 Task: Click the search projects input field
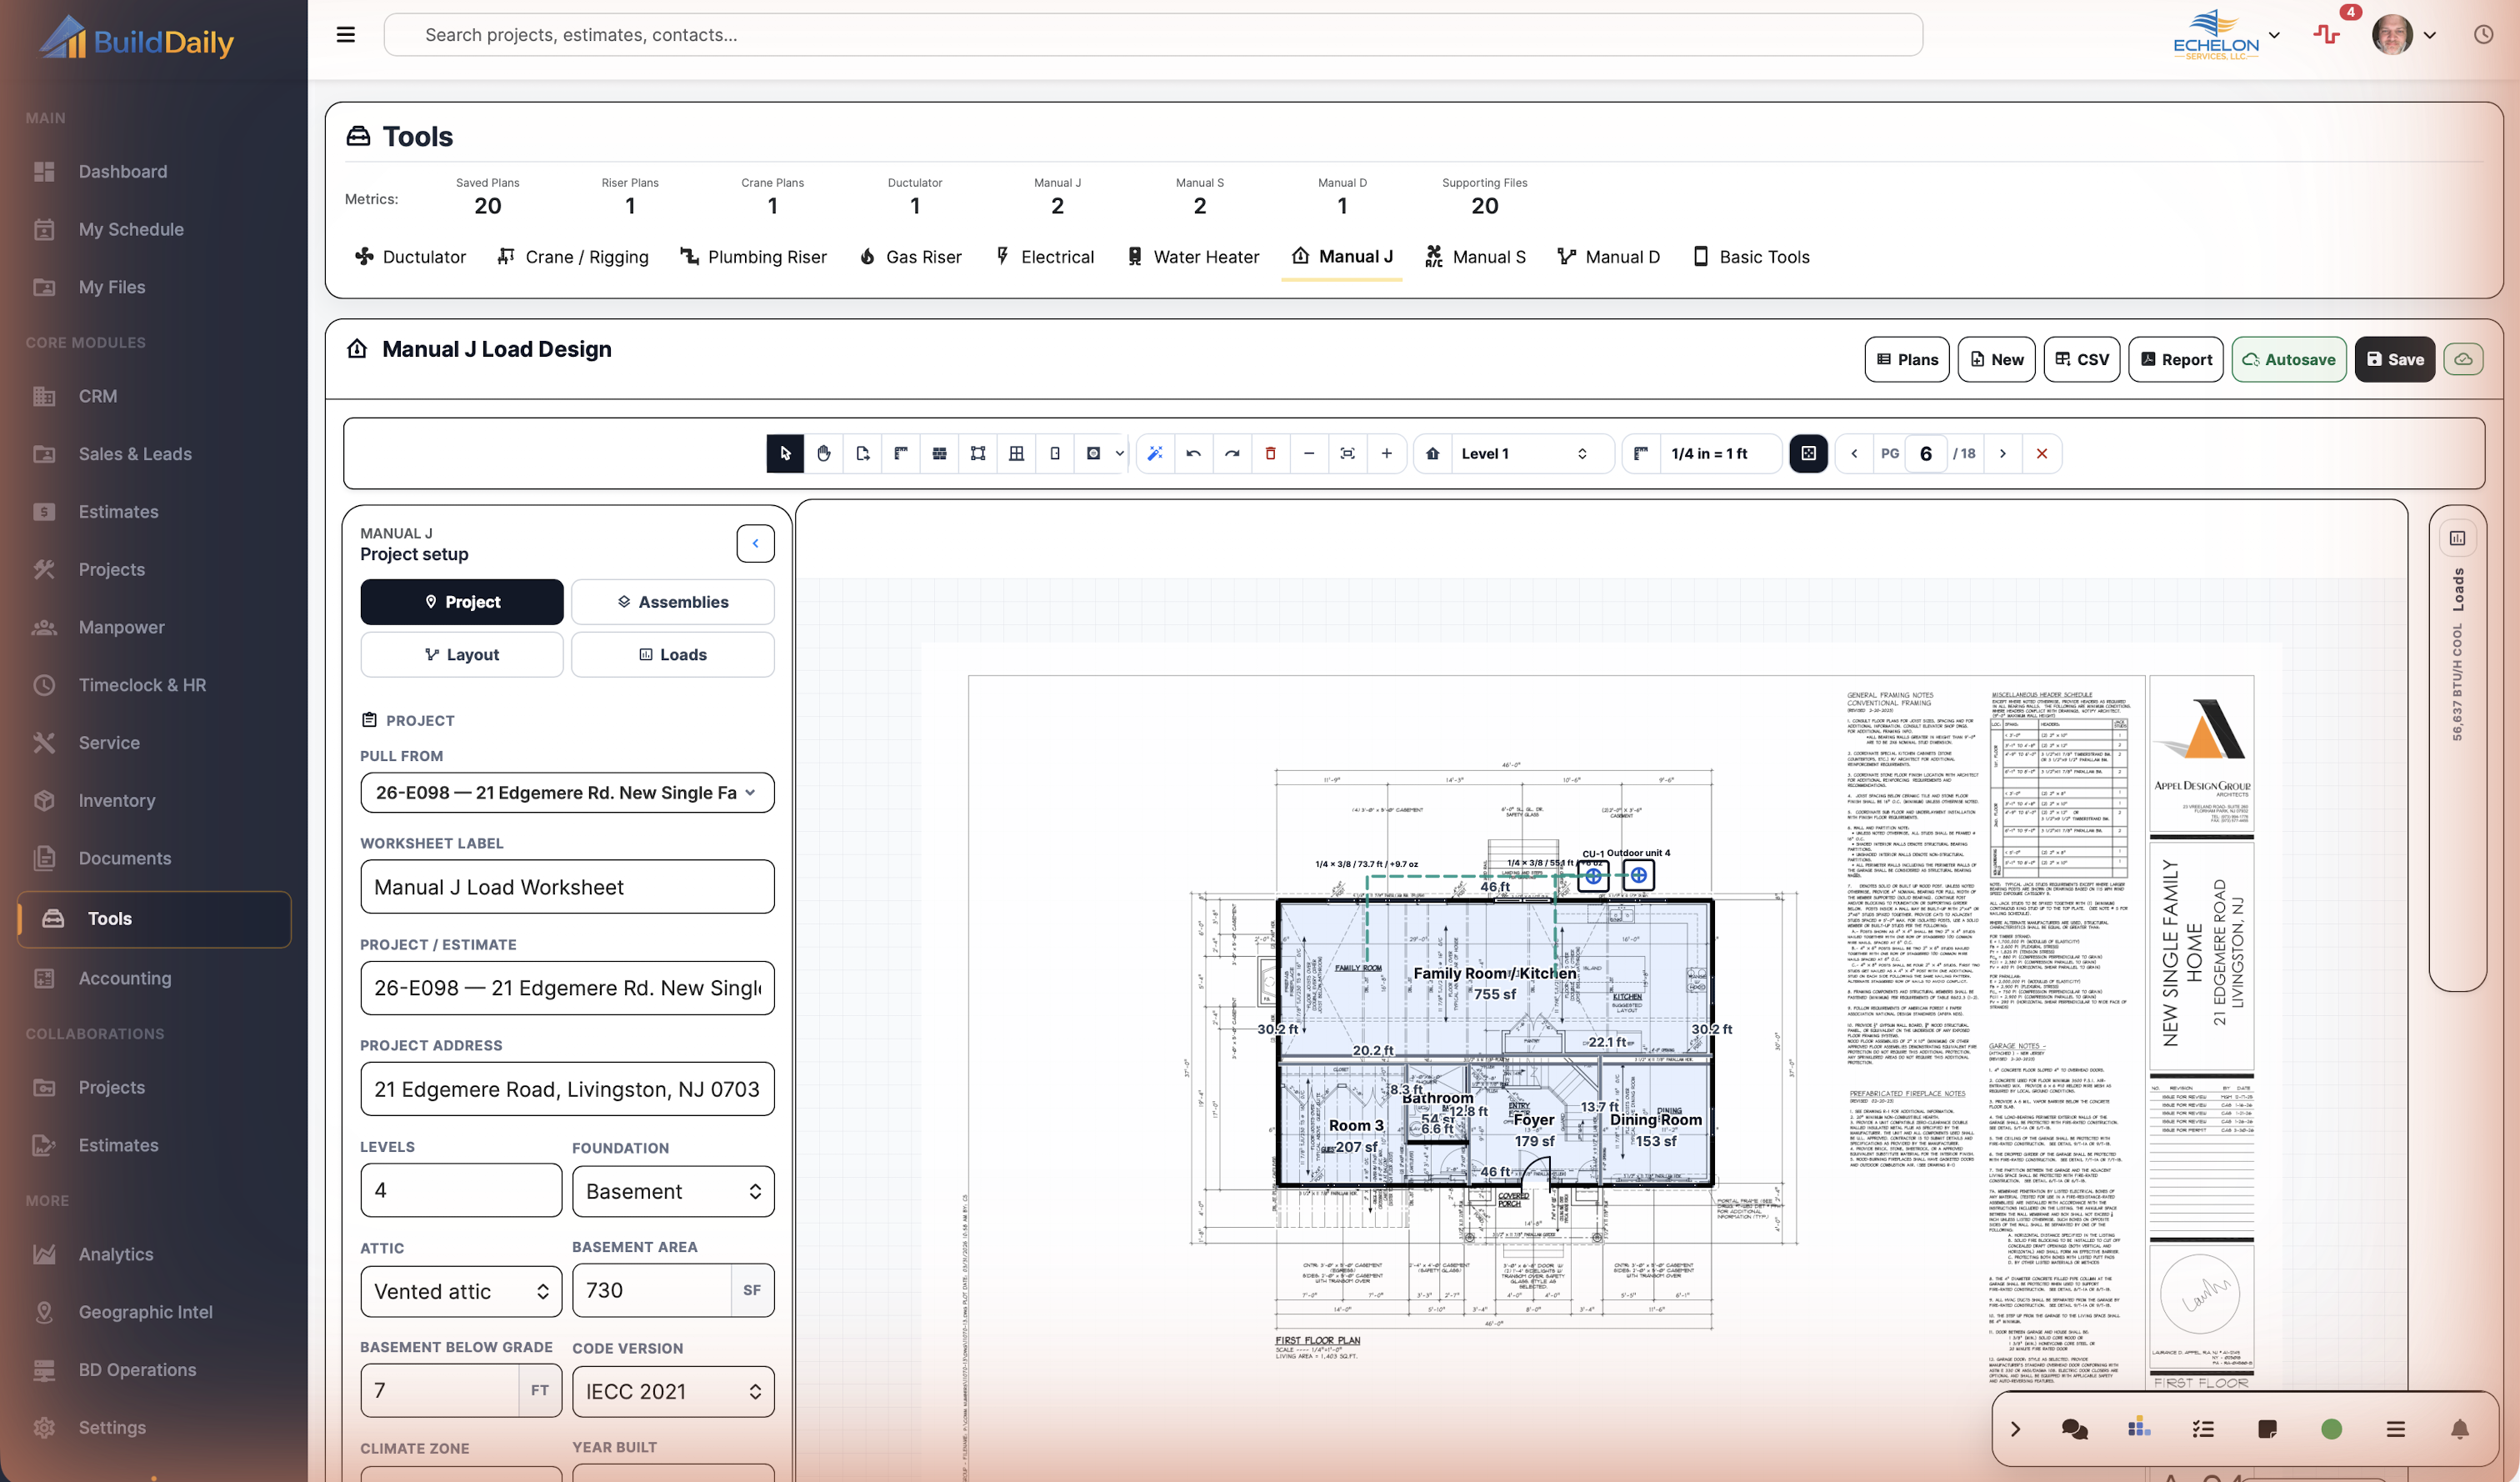click(1153, 35)
